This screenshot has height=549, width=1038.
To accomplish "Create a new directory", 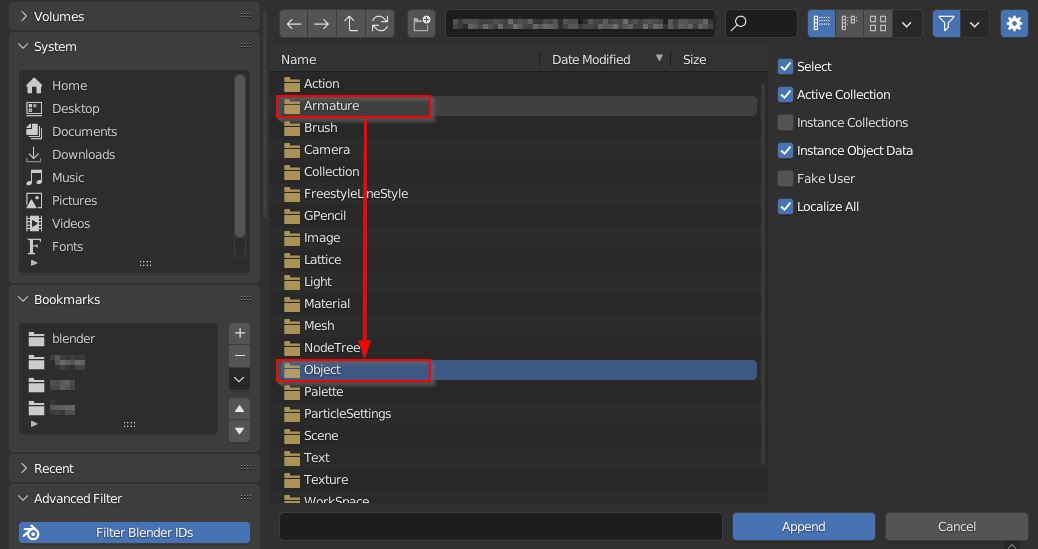I will (422, 25).
